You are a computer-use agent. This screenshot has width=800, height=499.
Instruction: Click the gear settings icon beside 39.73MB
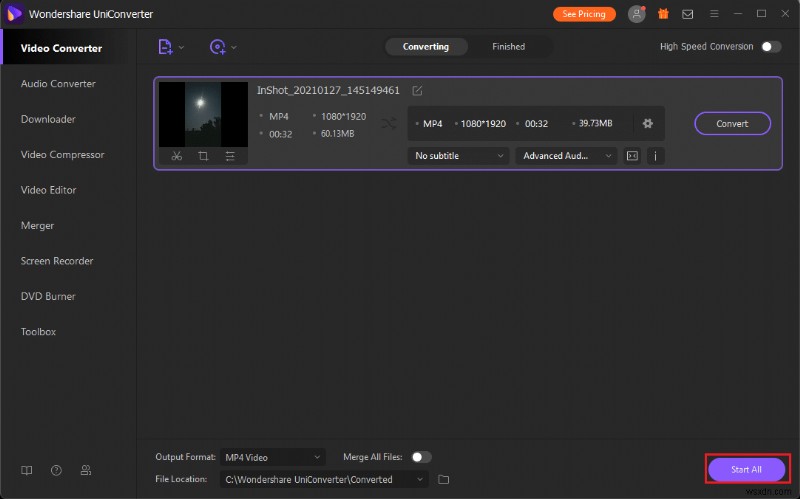pos(647,123)
